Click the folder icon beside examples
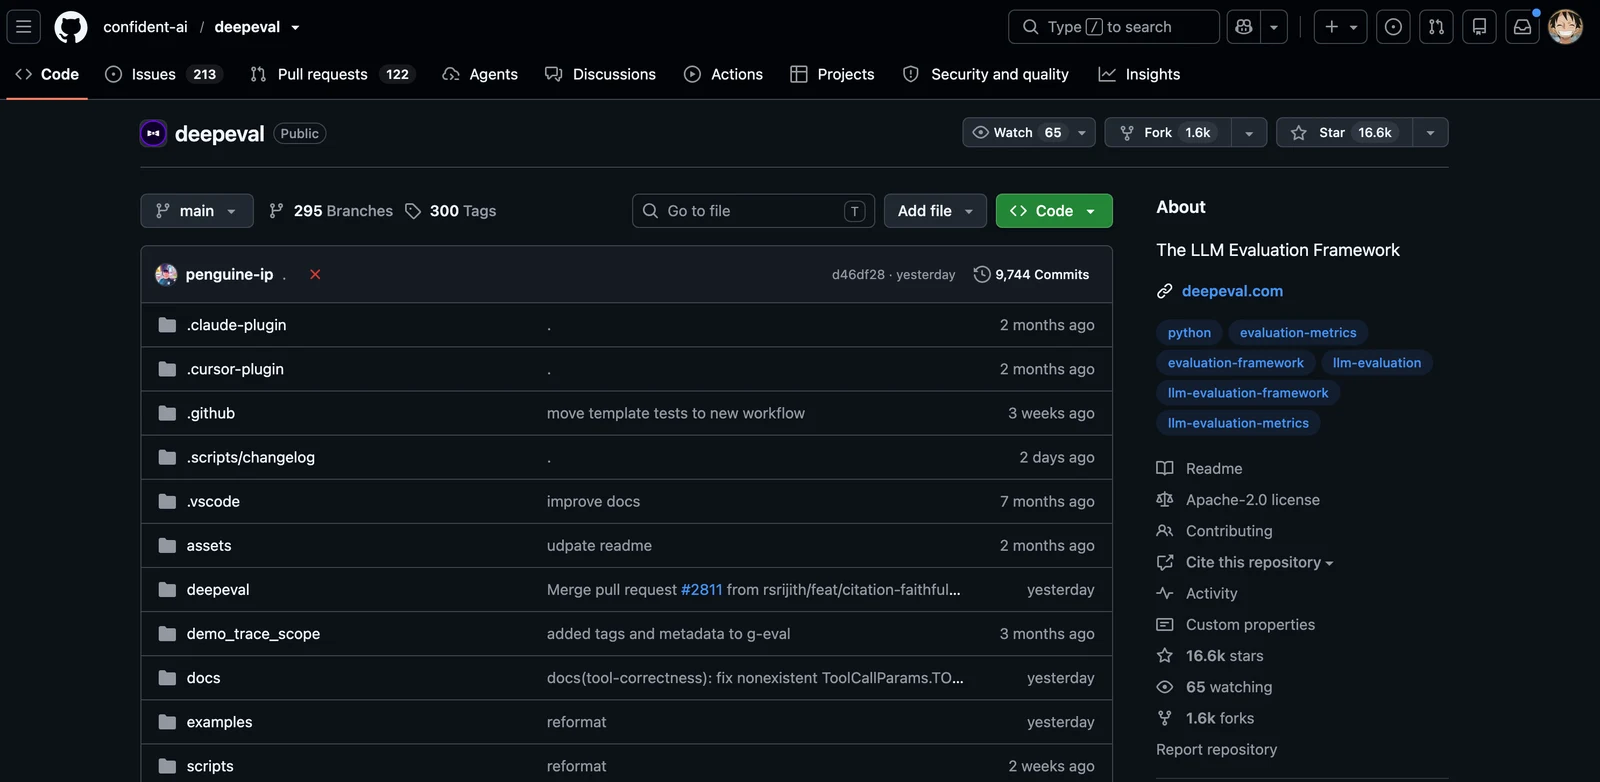This screenshot has height=782, width=1600. (x=167, y=722)
